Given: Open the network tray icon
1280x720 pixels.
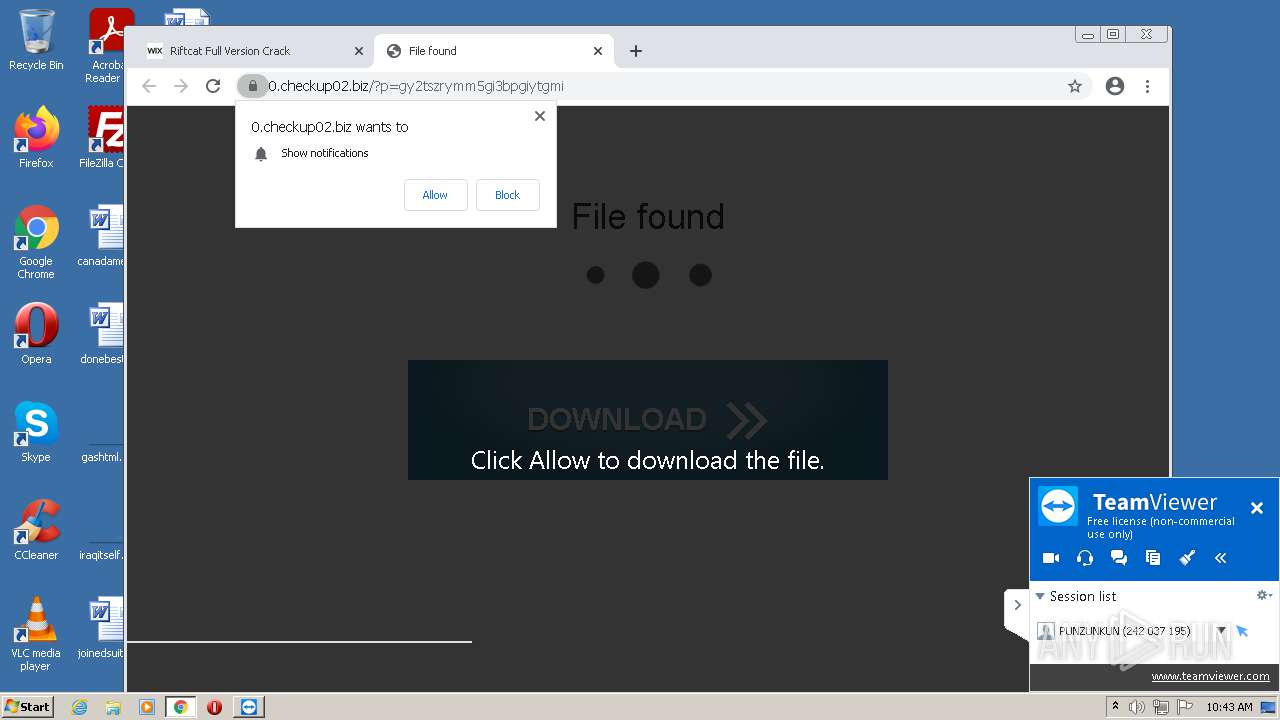Looking at the screenshot, I should pos(1161,707).
